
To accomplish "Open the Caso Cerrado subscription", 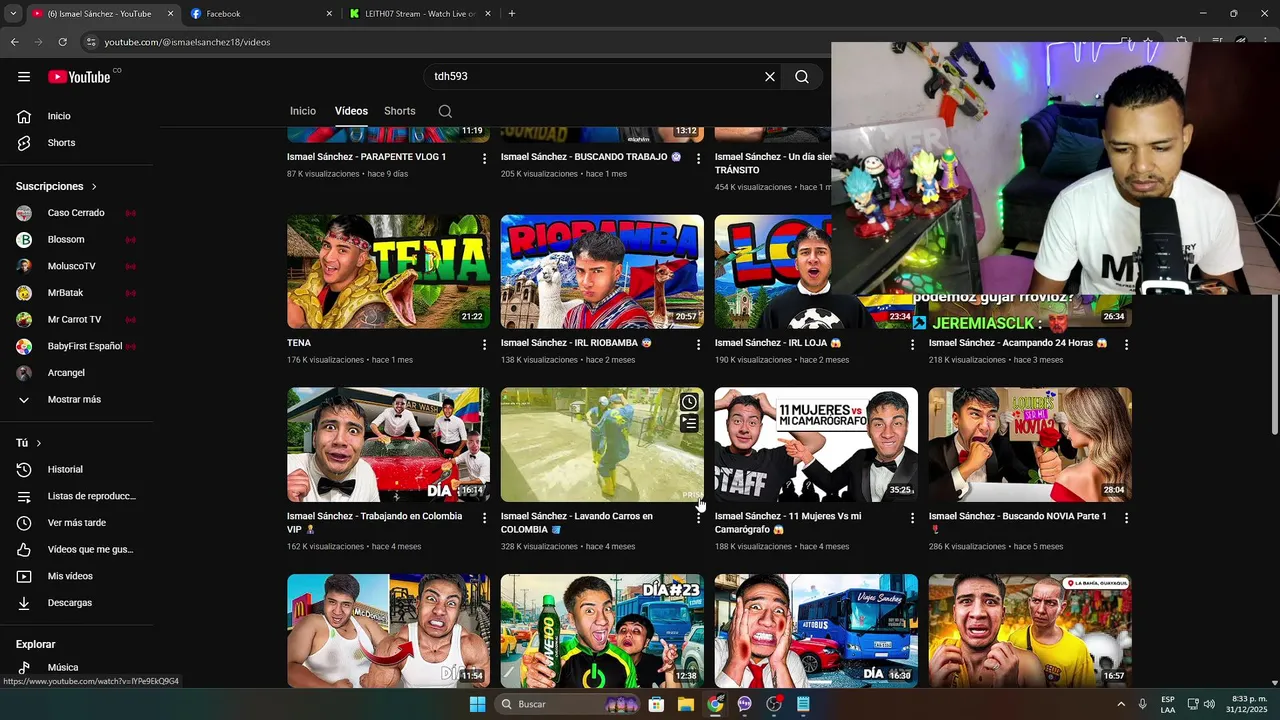I will (x=77, y=213).
